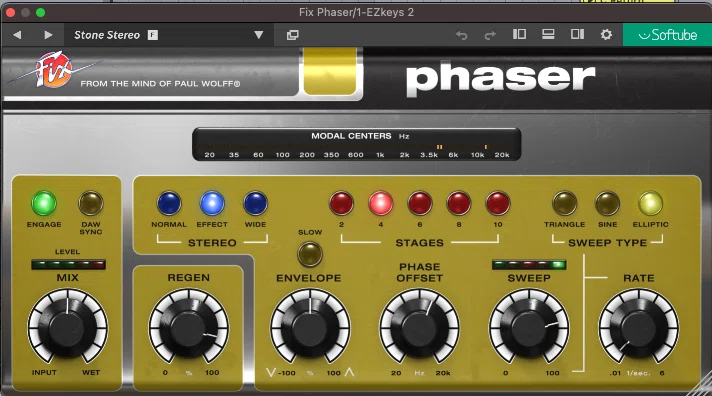Select Sine sweep type

click(608, 203)
